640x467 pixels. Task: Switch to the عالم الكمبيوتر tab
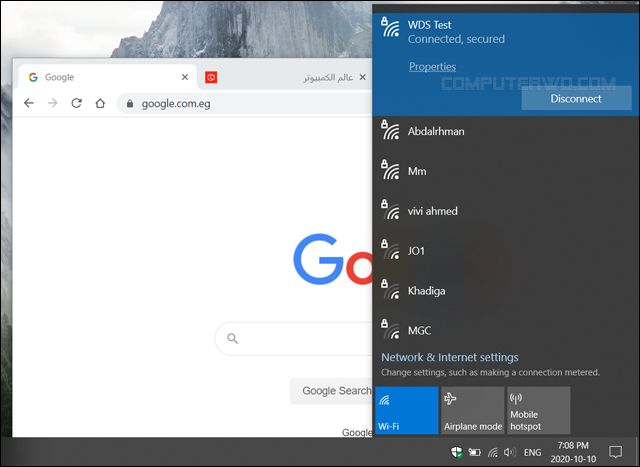[285, 77]
